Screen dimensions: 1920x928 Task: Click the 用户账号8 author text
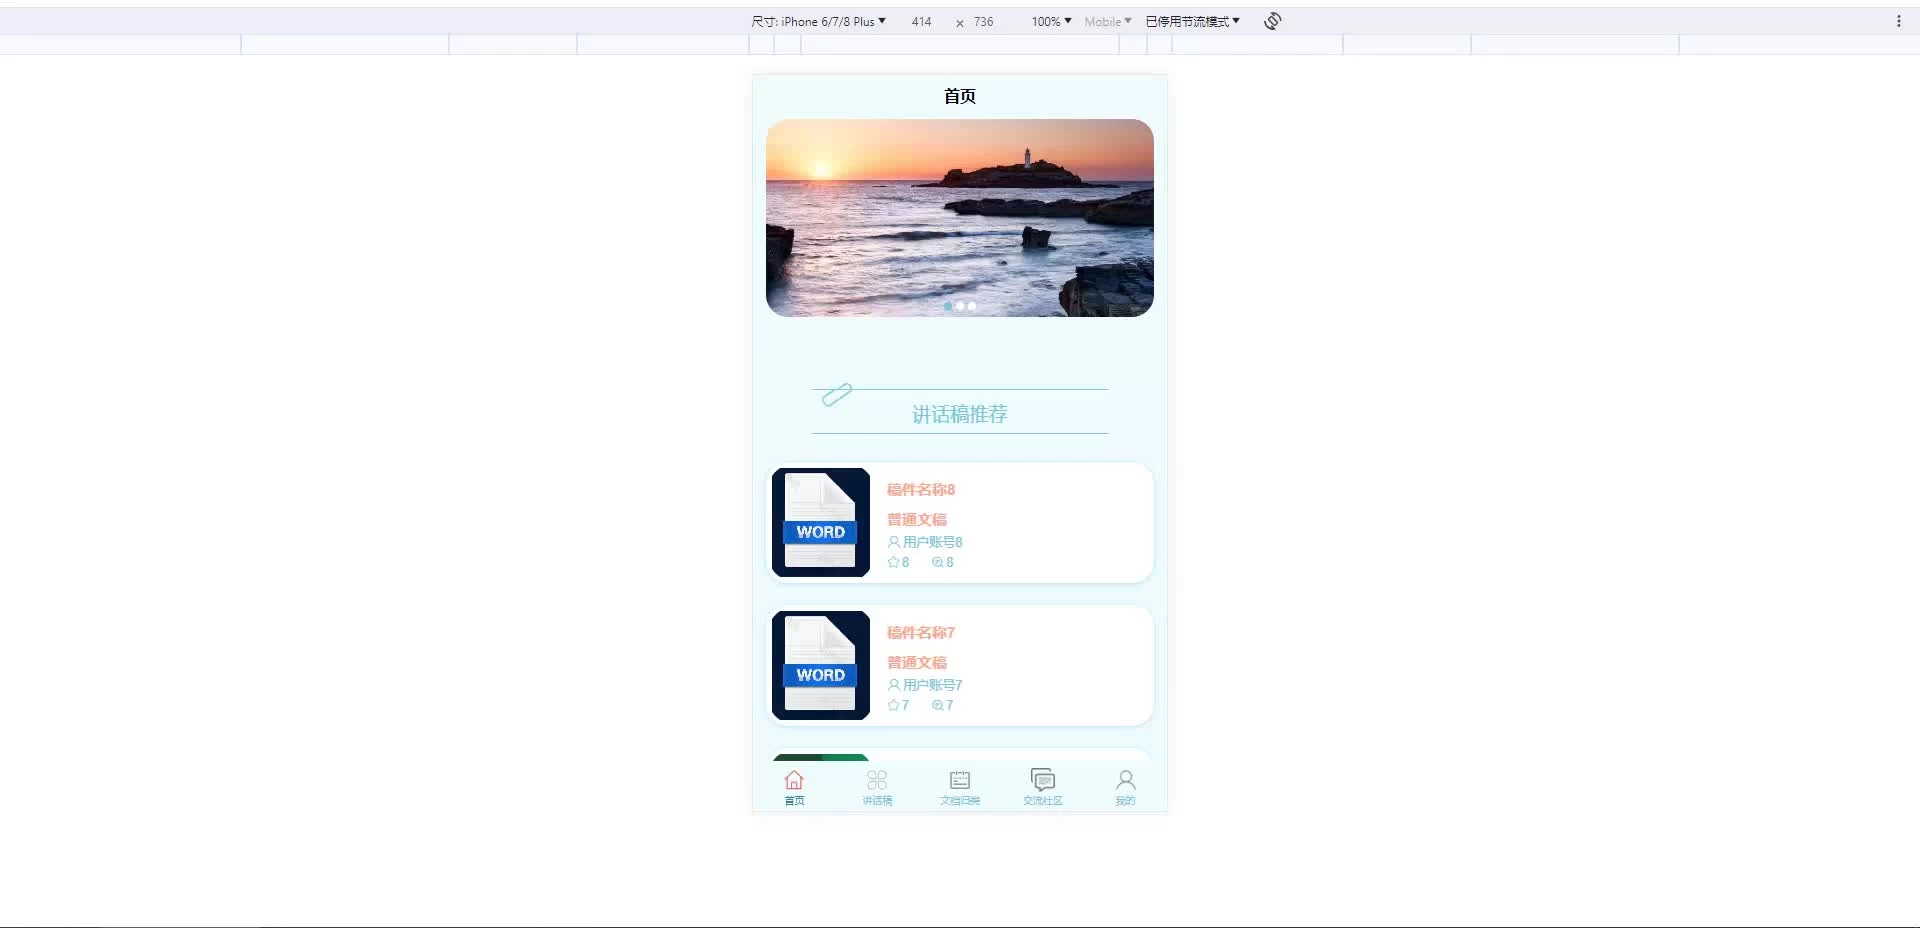pyautogui.click(x=933, y=542)
